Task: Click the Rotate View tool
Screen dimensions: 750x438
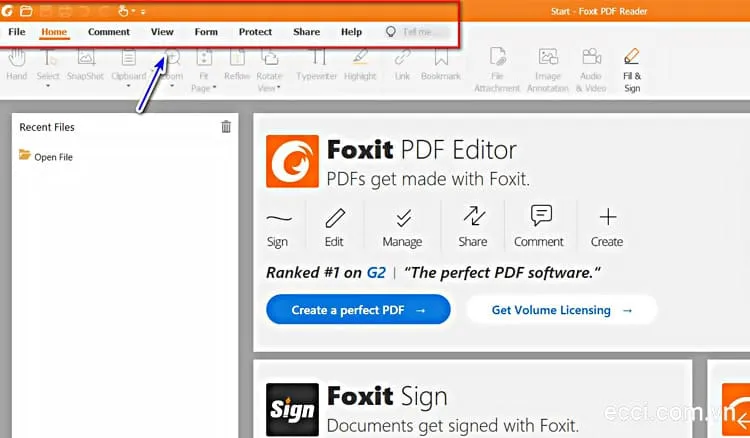Action: pos(269,69)
